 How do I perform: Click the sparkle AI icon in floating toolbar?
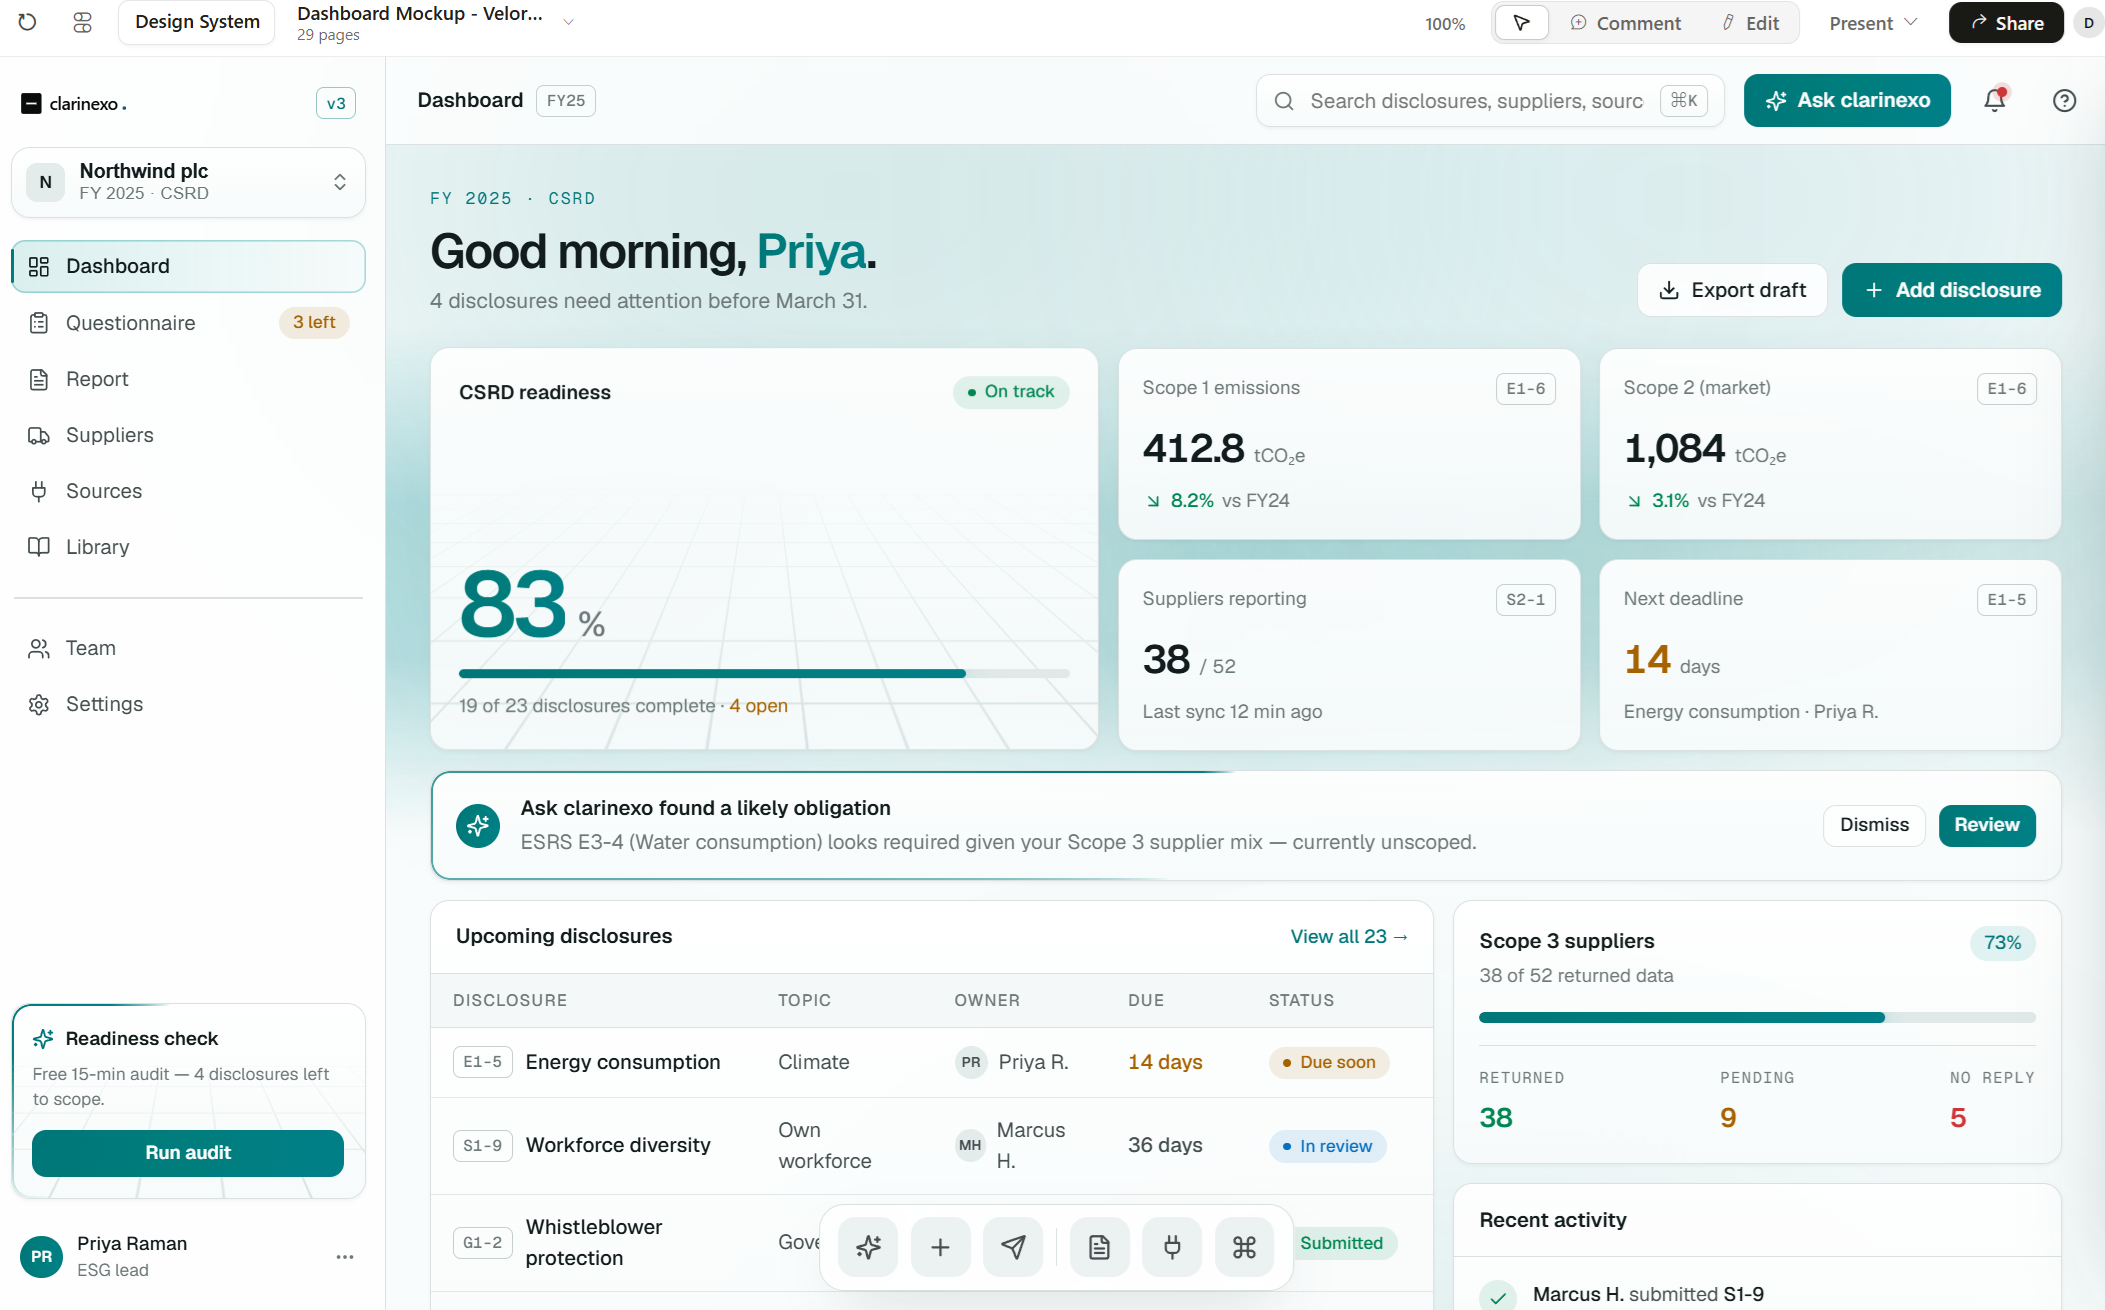[868, 1247]
